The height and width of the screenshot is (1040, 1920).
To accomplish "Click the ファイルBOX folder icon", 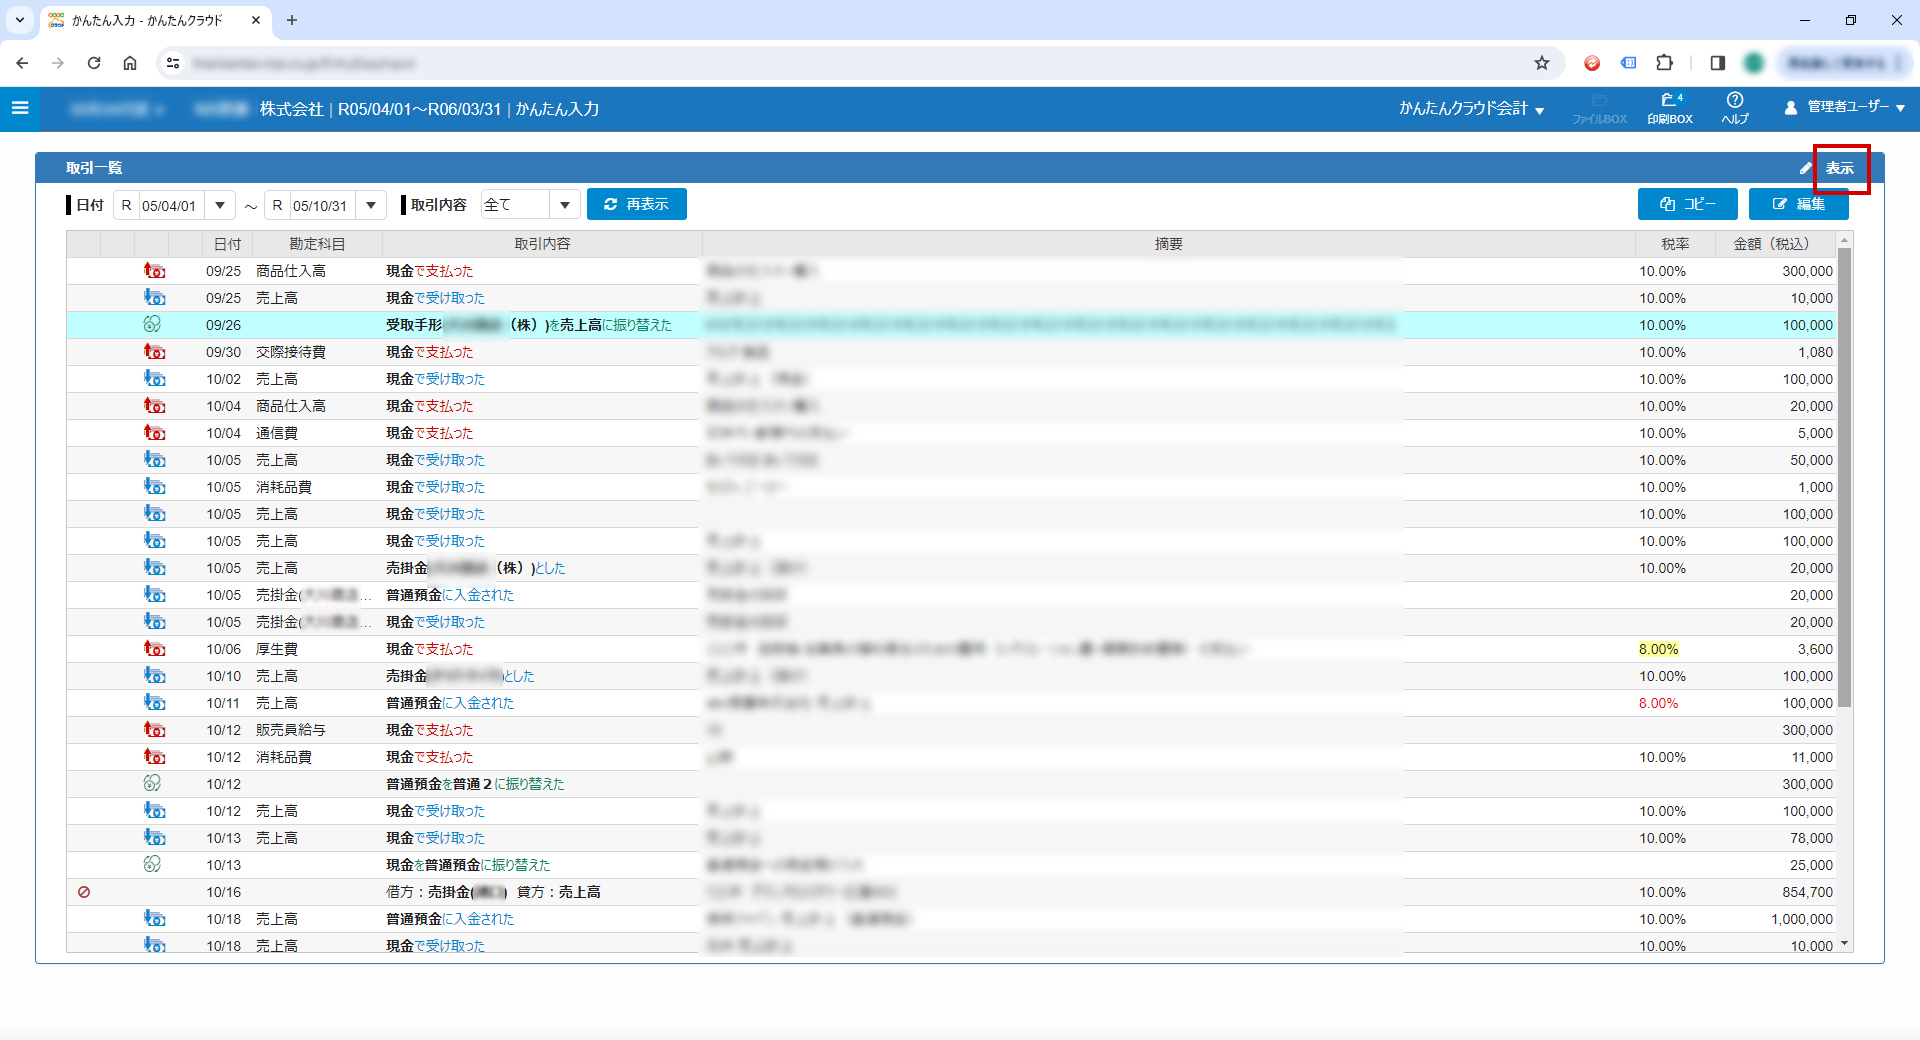I will [x=1599, y=108].
